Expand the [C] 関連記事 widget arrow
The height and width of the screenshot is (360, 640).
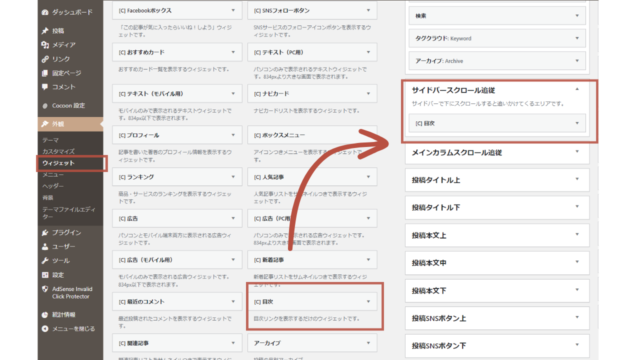click(233, 343)
